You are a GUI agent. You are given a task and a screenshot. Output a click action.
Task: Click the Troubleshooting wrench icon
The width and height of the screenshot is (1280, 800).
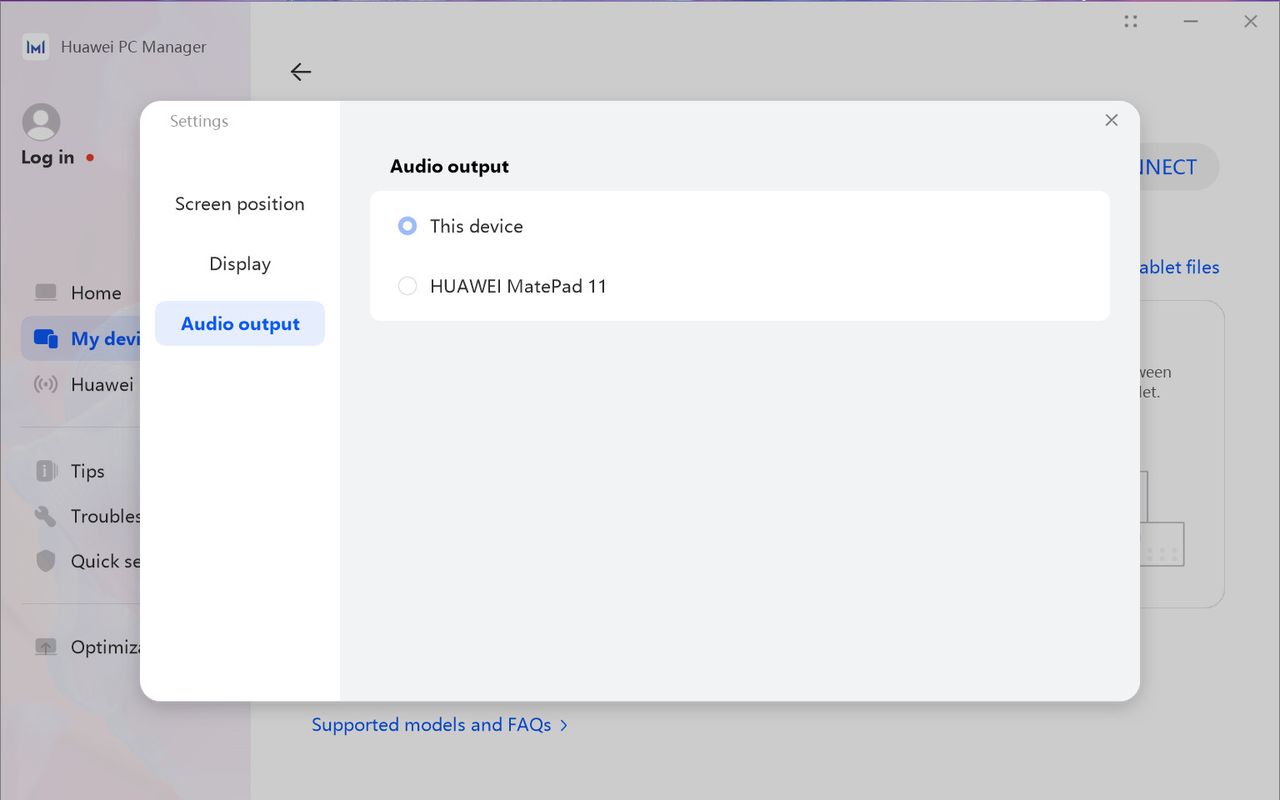tap(46, 516)
